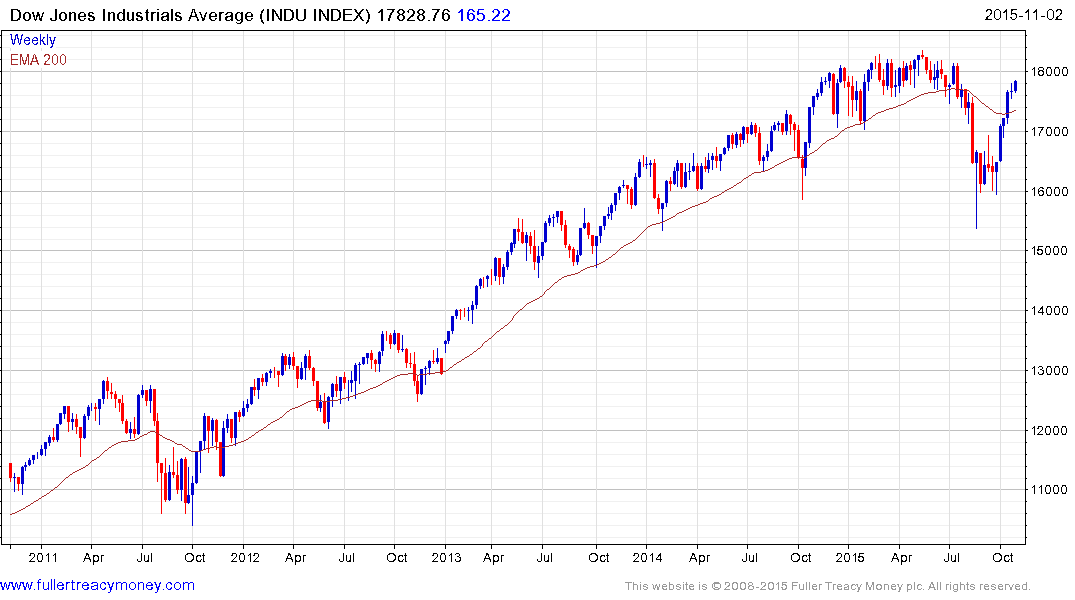Screen dimensions: 1075x600
Task: Click the 2013 year label on time axis
Action: [446, 557]
